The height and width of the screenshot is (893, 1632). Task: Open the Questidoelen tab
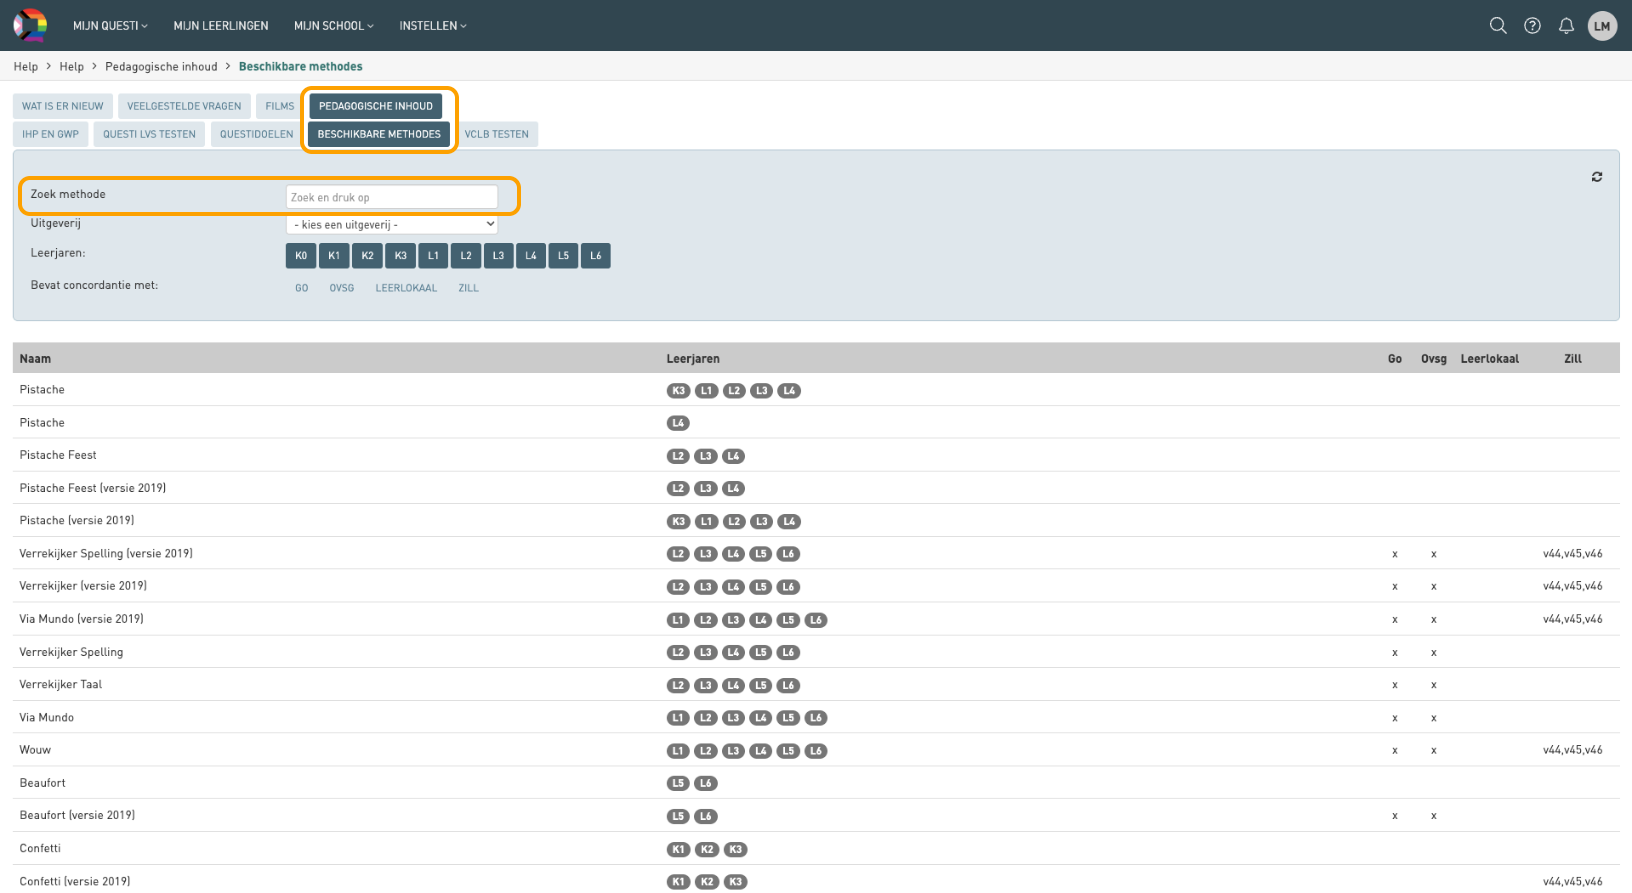(257, 134)
